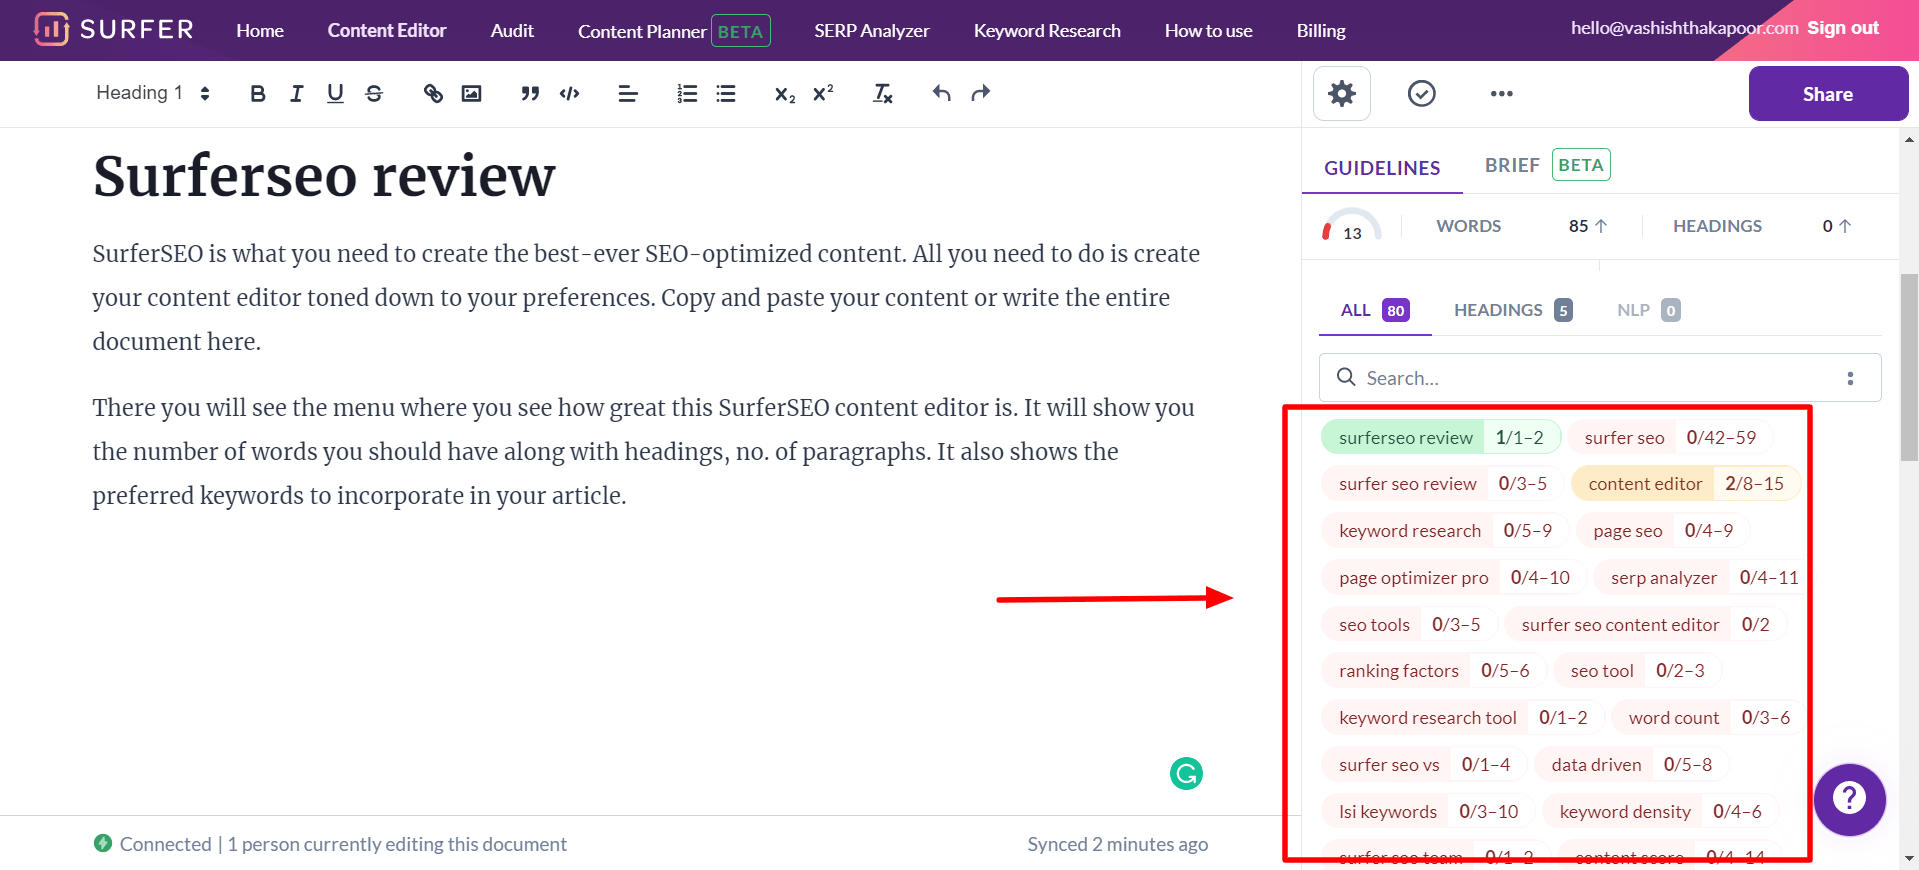Viewport: 1919px width, 870px height.
Task: Click the 'content editor' keyword chip
Action: tap(1686, 484)
